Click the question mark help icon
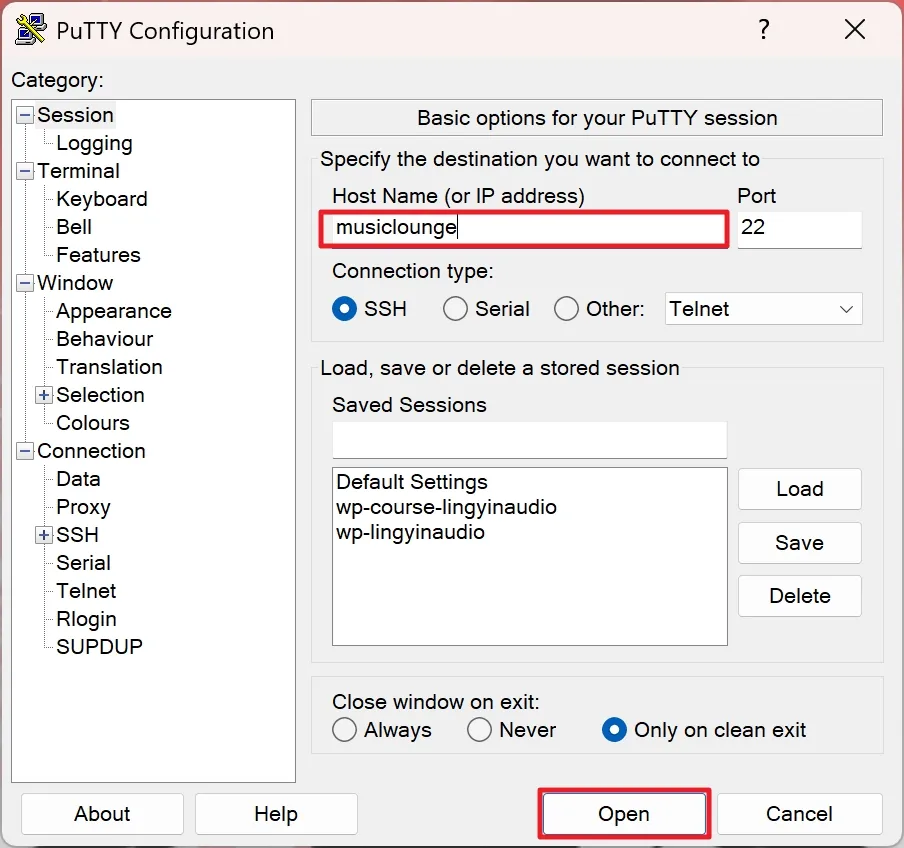 (764, 29)
